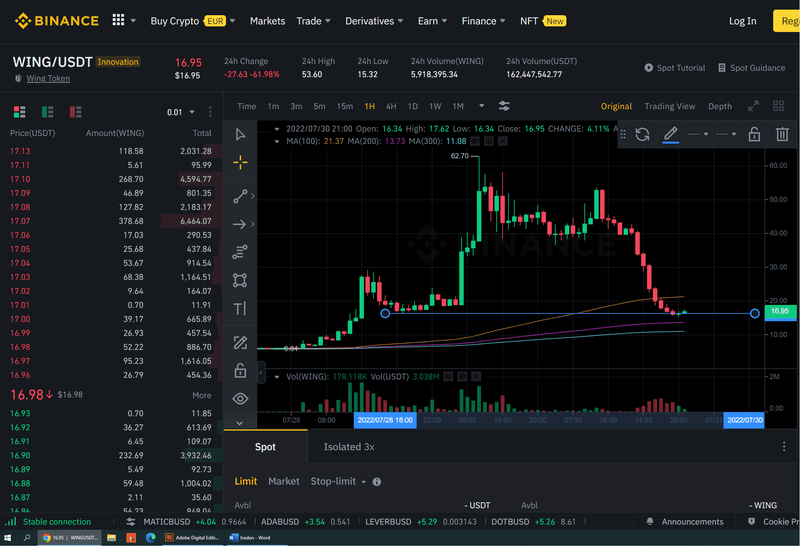This screenshot has height=547, width=800.
Task: Open chart indicator settings sliders icon
Action: coord(504,106)
